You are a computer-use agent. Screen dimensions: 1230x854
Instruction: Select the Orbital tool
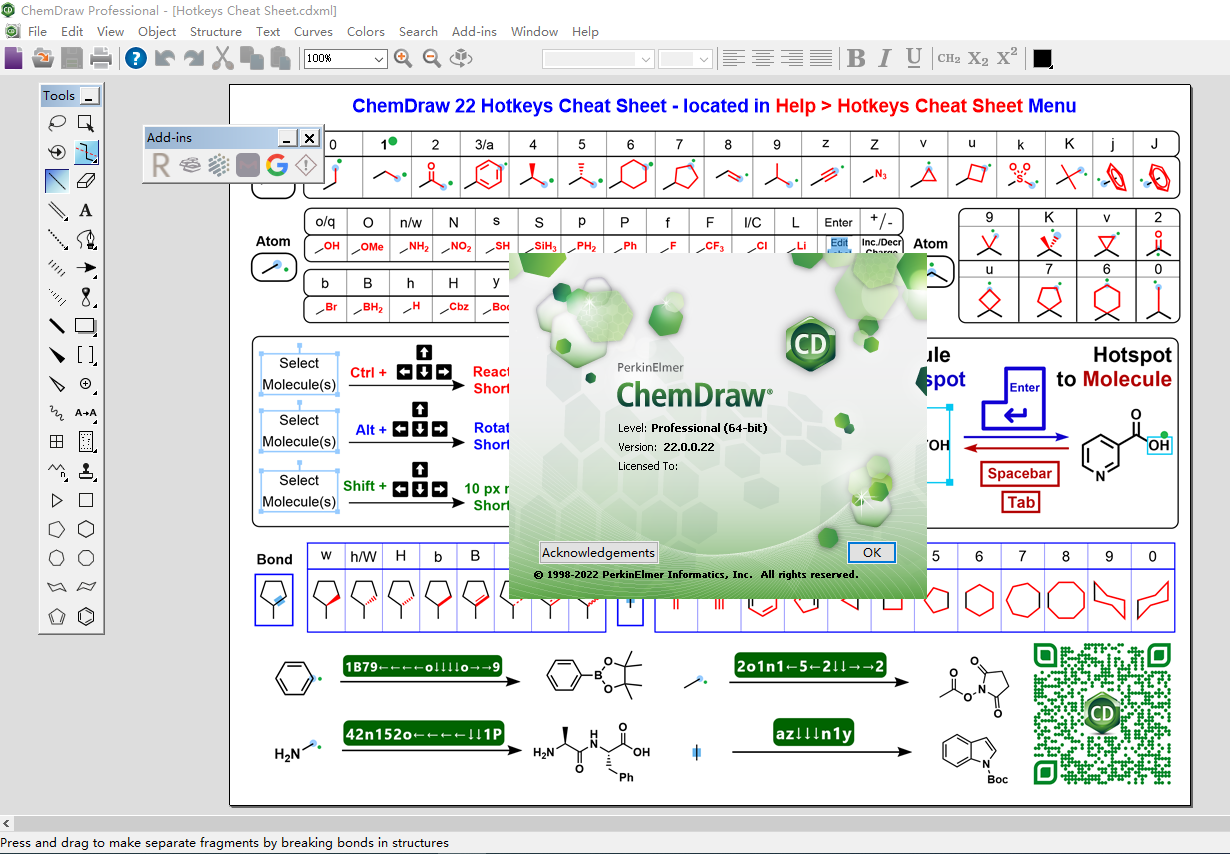86,297
